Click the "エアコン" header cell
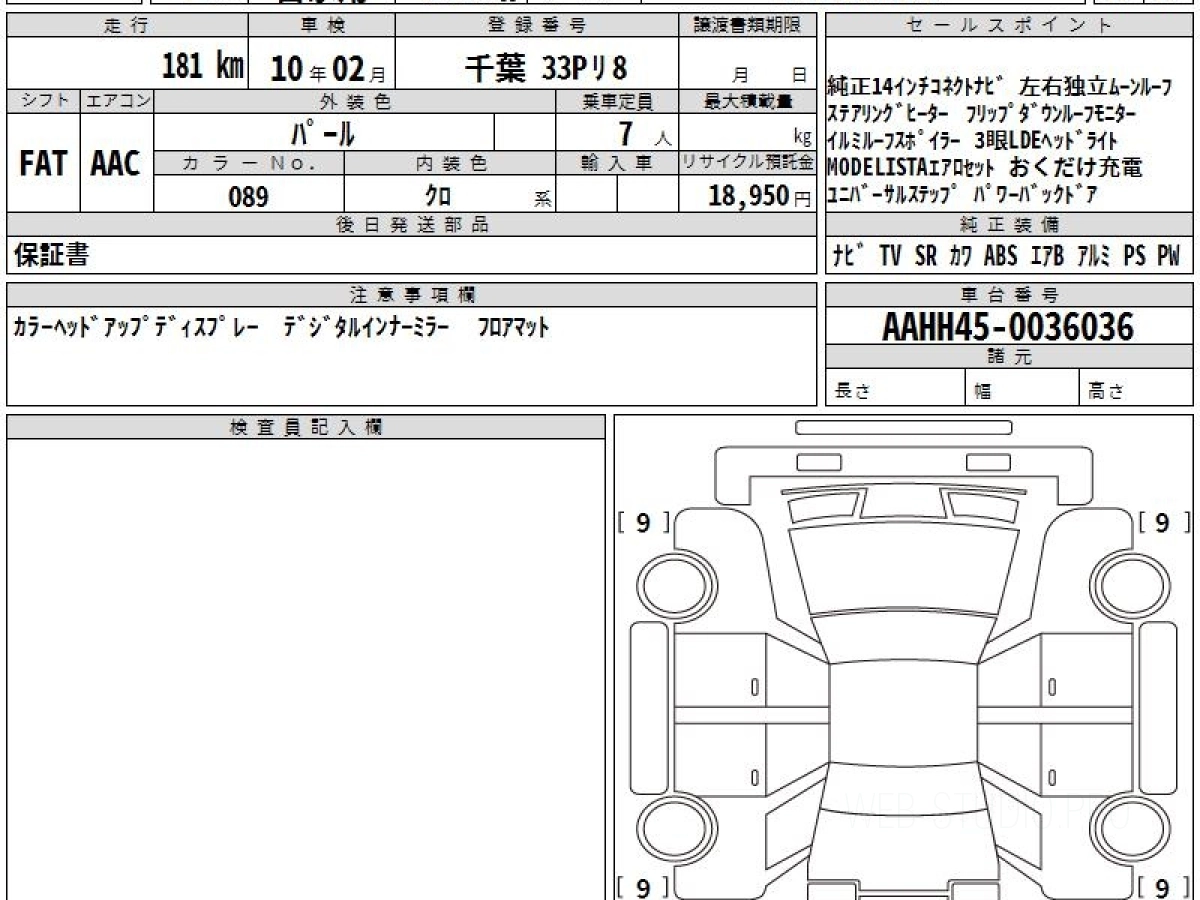The image size is (1200, 900). click(117, 101)
